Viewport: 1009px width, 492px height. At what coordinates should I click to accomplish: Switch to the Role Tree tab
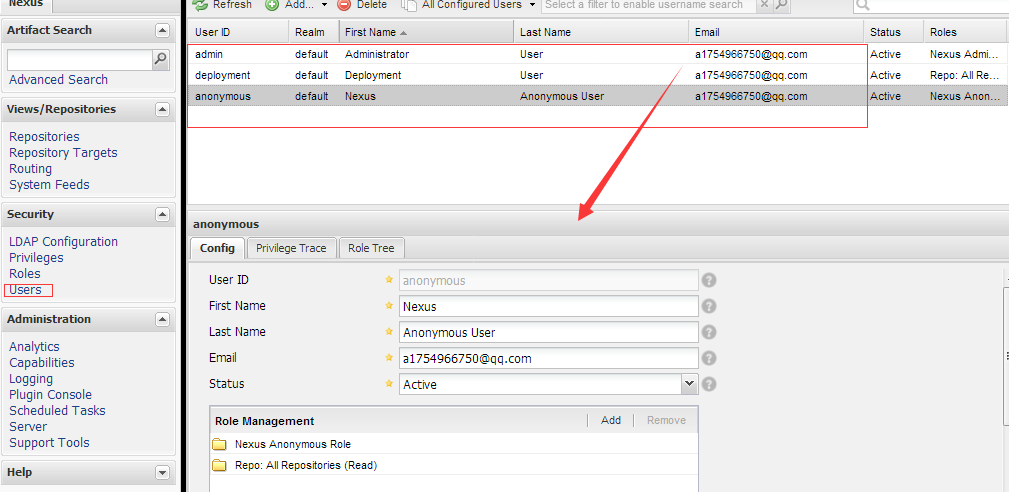click(371, 248)
